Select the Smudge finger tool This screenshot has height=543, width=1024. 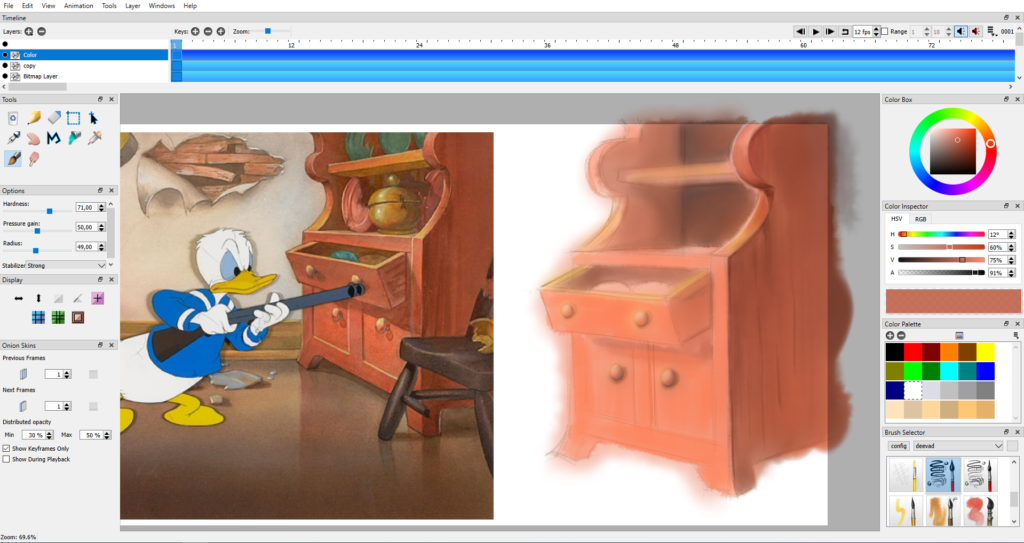(x=33, y=157)
